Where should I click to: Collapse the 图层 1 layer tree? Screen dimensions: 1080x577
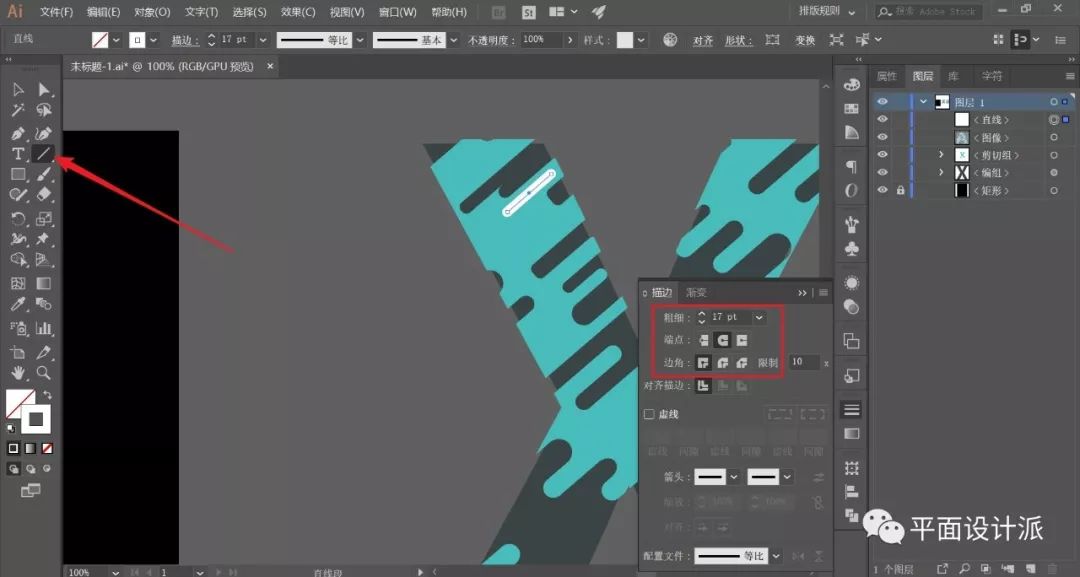coord(923,102)
